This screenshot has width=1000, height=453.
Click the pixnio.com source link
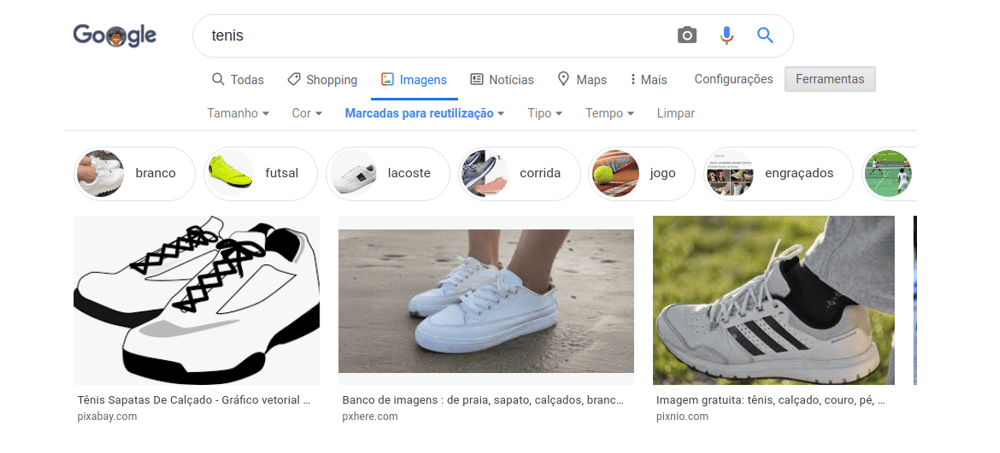(682, 417)
